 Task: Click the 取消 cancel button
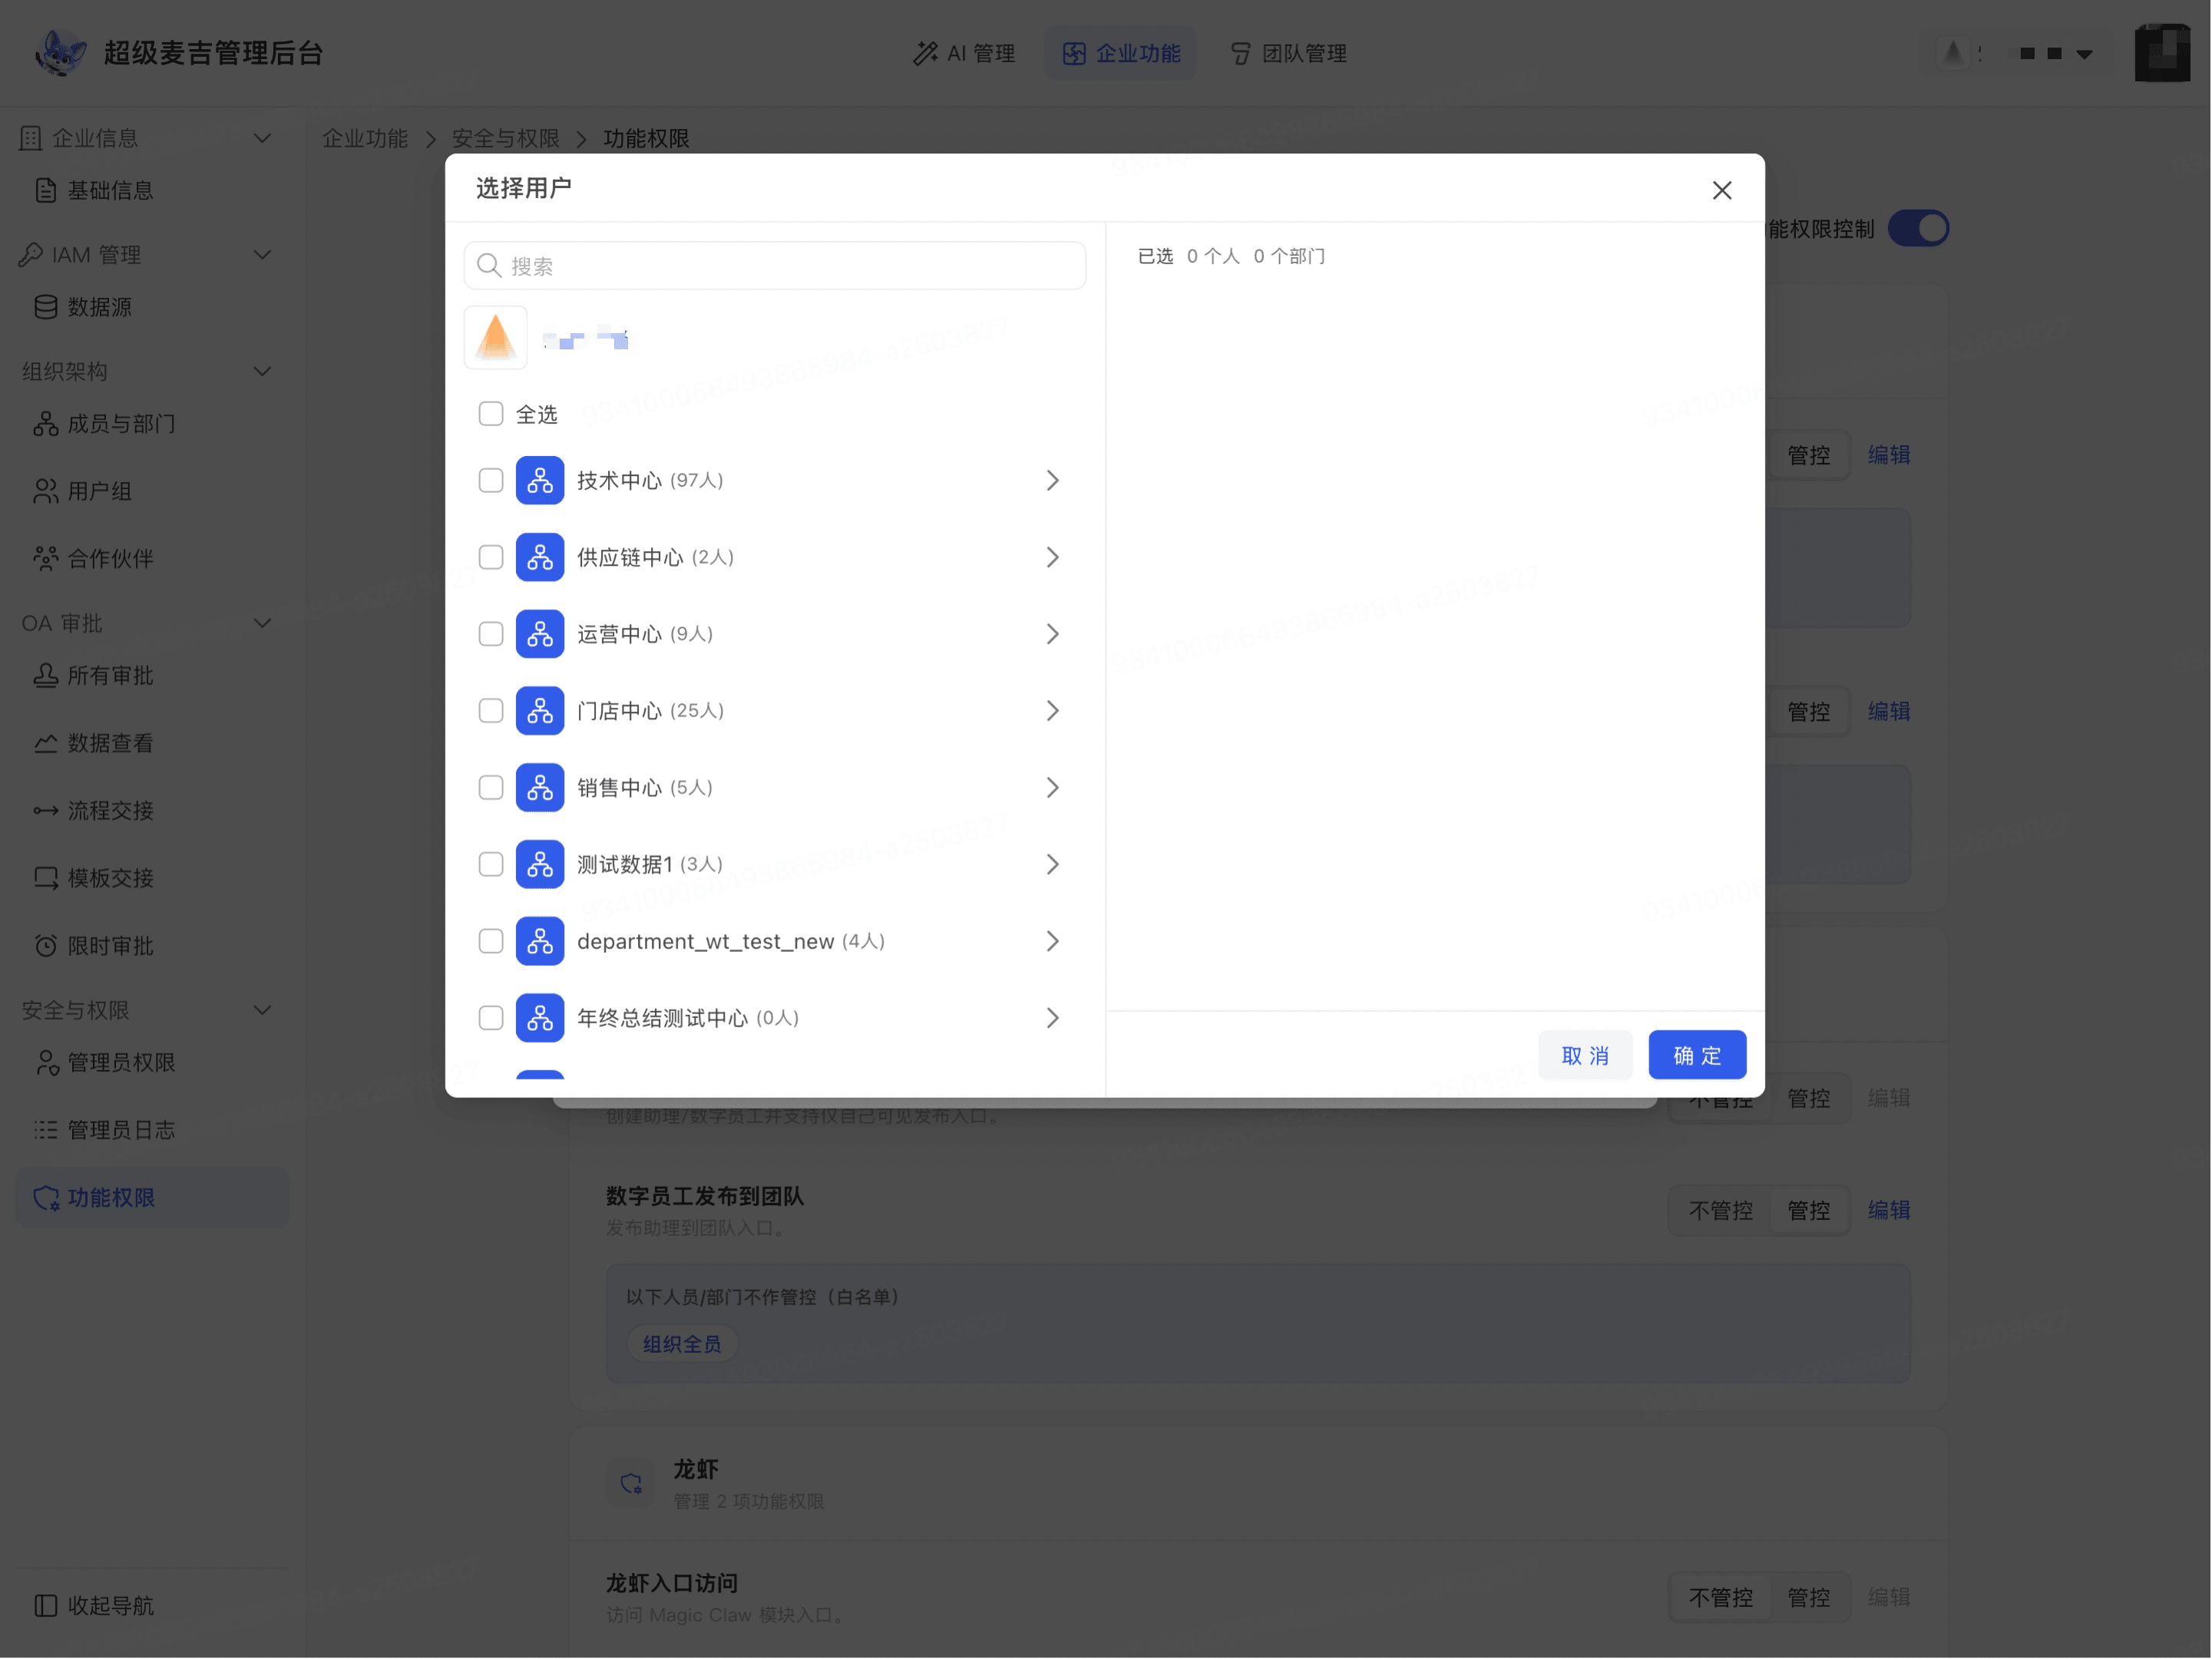pos(1586,1056)
